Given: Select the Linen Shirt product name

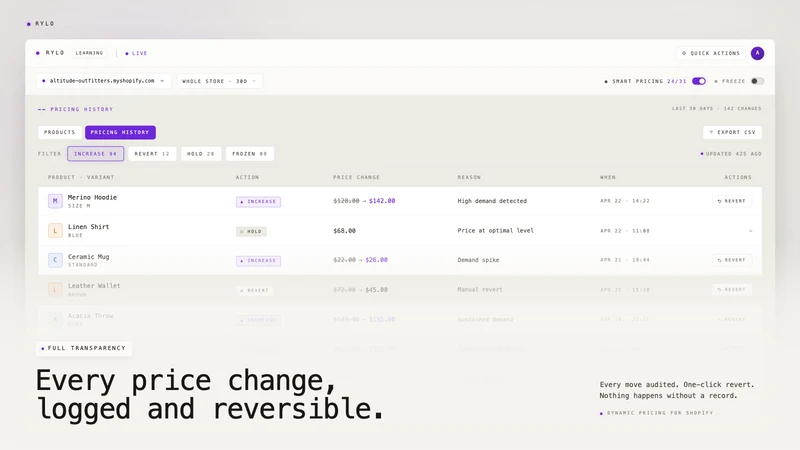Looking at the screenshot, I should [88, 227].
